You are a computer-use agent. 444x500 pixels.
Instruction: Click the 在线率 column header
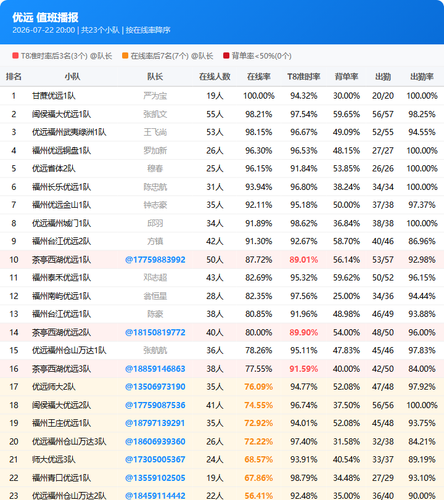coord(259,77)
